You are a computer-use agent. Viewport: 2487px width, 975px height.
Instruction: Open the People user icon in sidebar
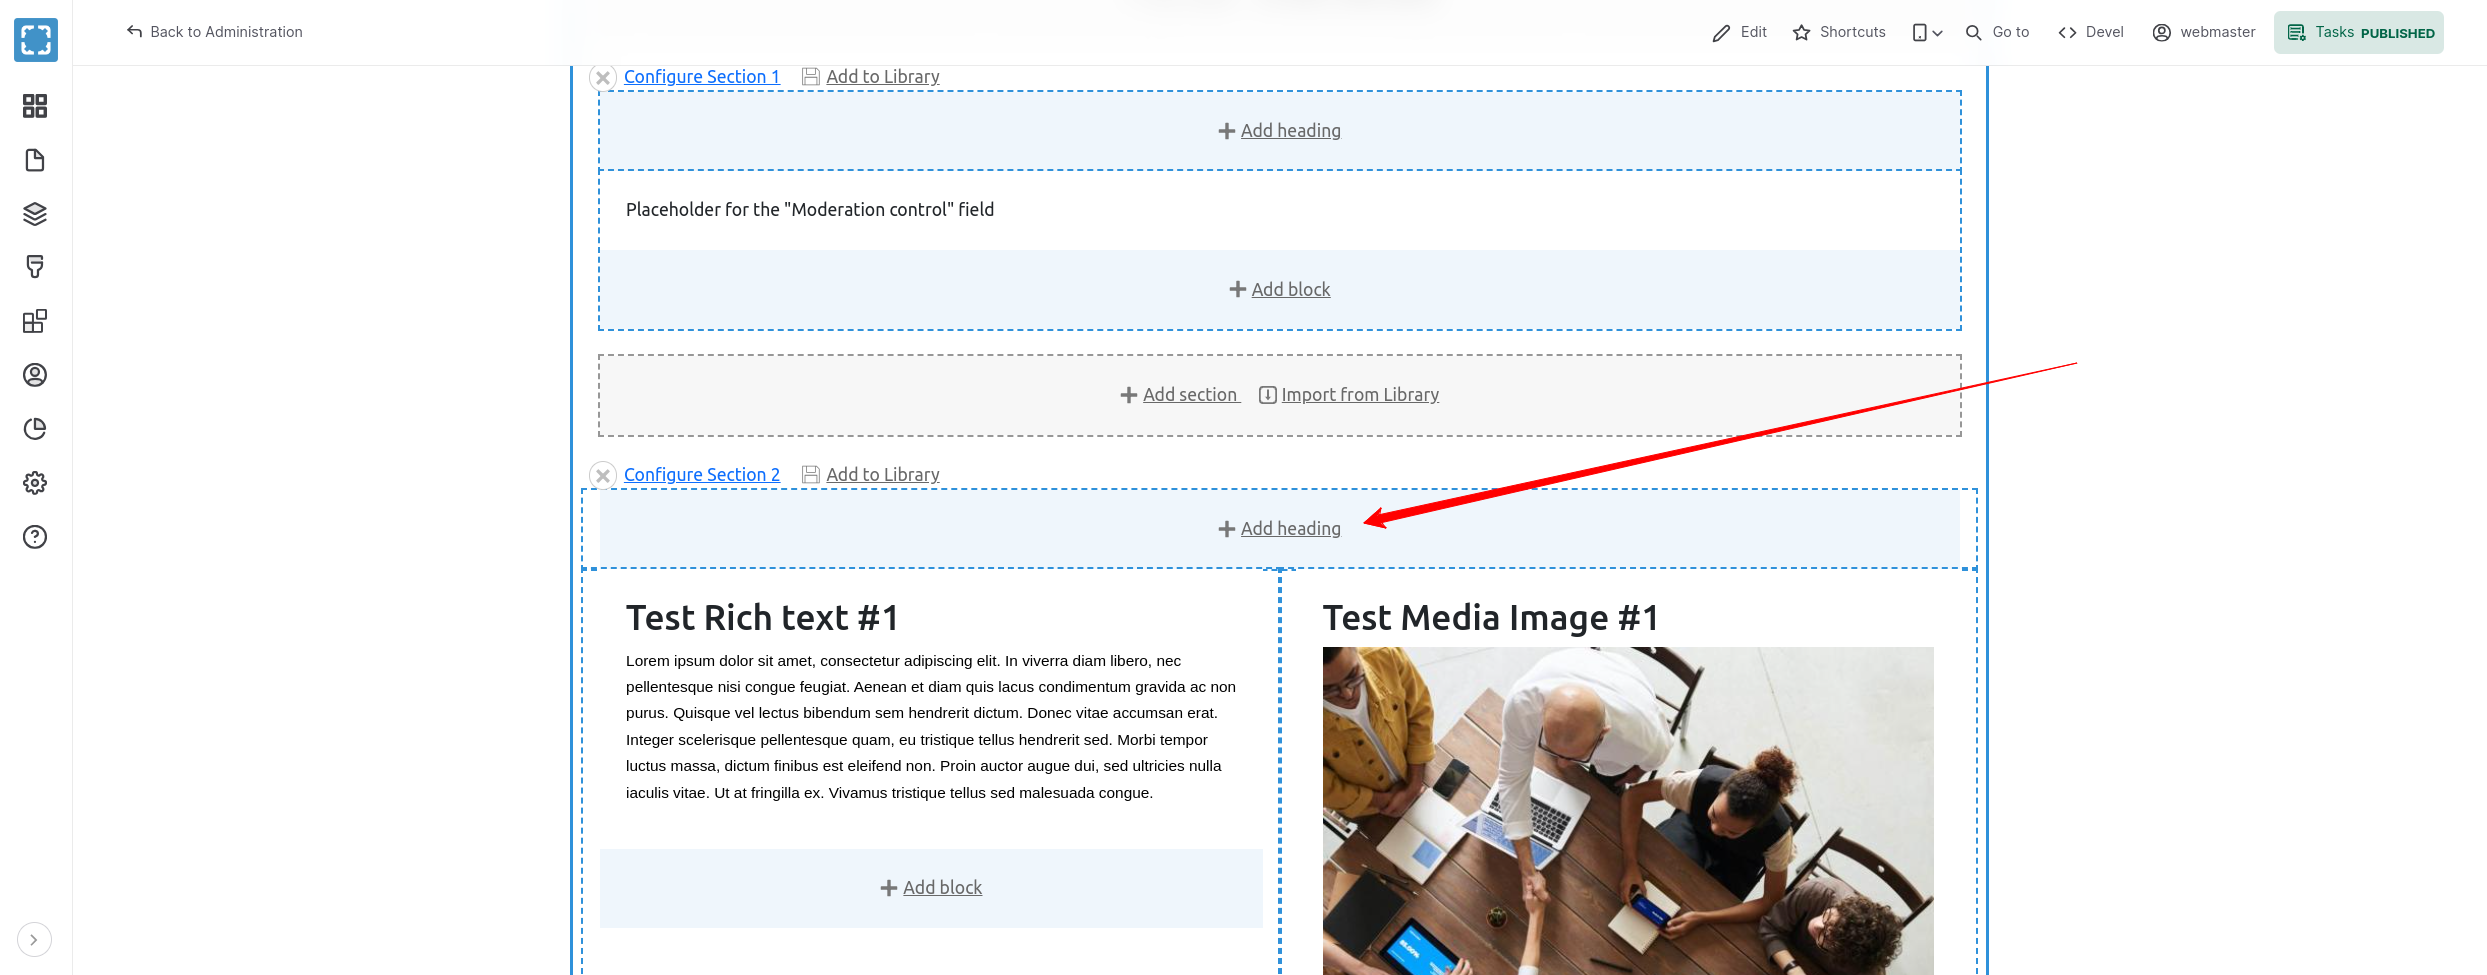(35, 375)
